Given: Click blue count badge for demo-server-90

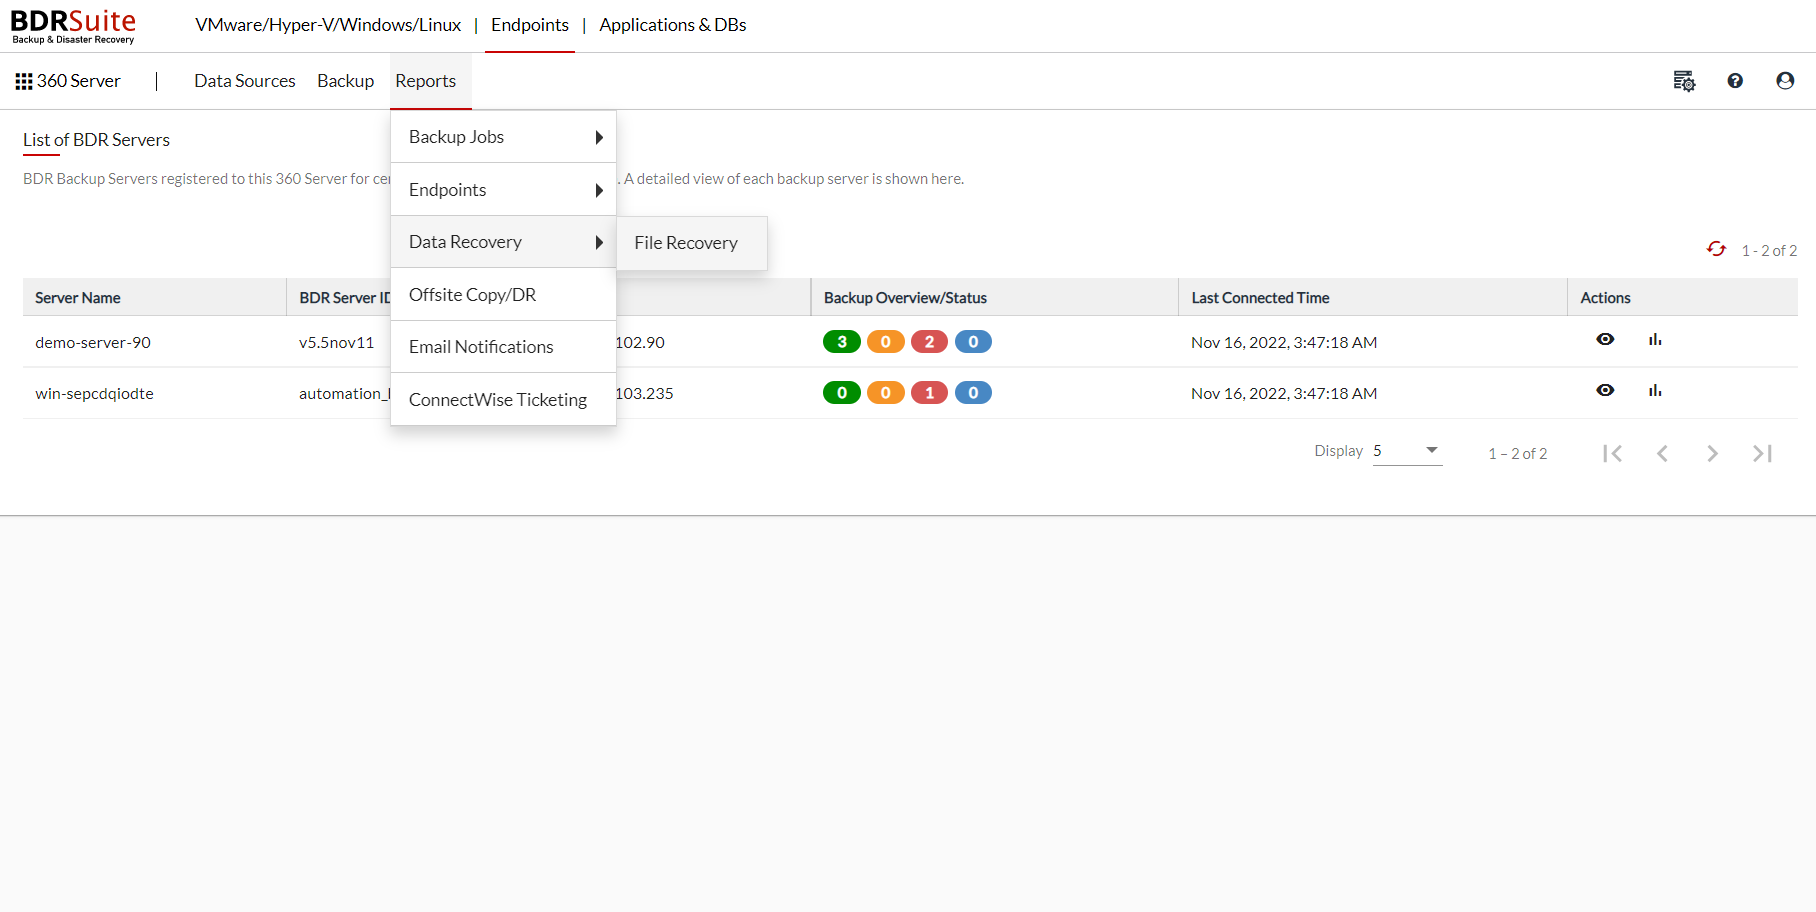Looking at the screenshot, I should pyautogui.click(x=973, y=342).
